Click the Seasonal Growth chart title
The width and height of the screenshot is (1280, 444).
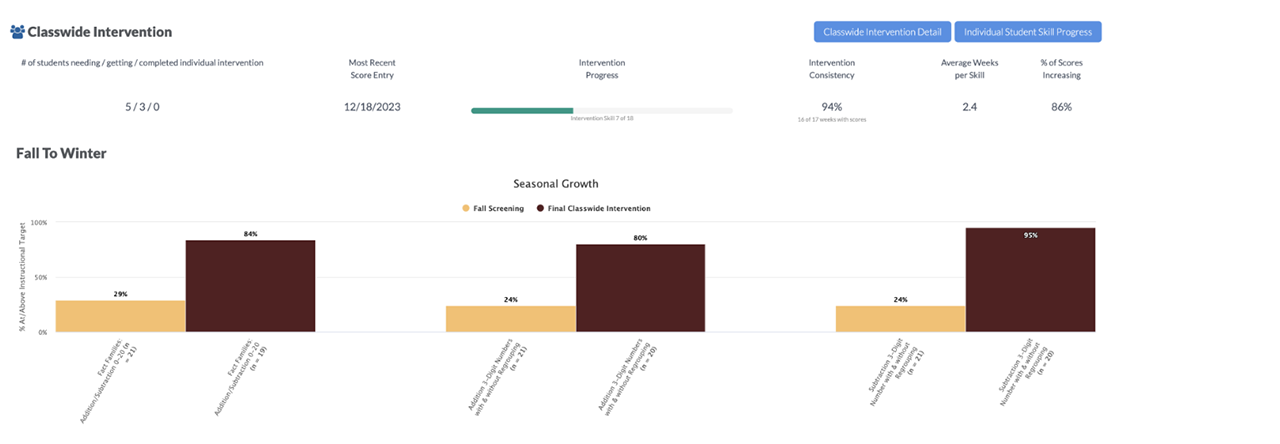click(x=556, y=184)
